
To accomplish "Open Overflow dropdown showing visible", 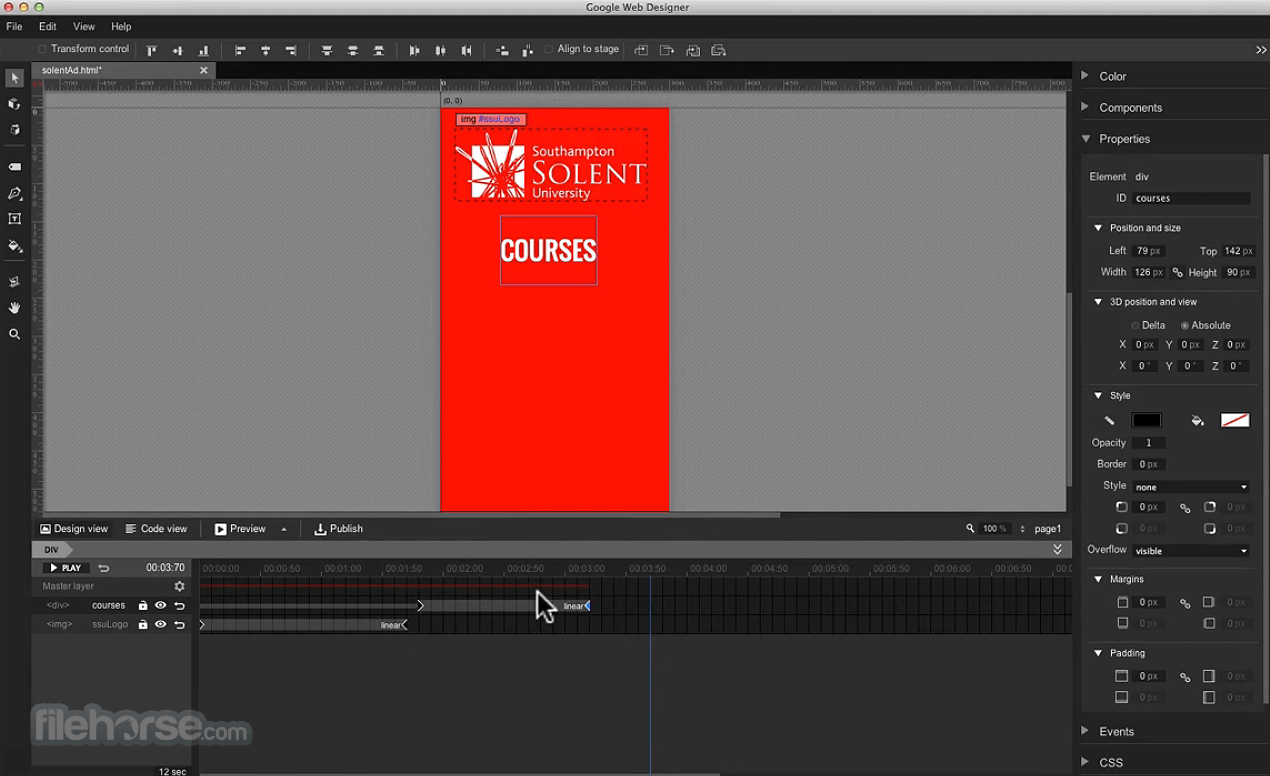I will tap(1191, 551).
